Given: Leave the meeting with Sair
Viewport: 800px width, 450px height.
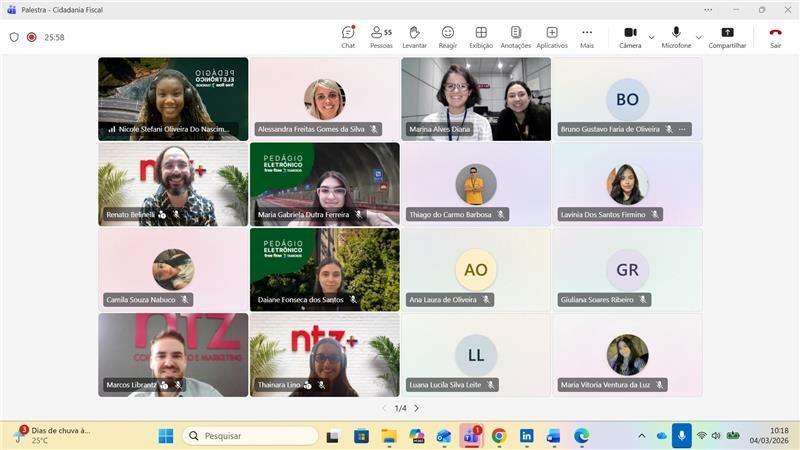Looking at the screenshot, I should tap(775, 37).
